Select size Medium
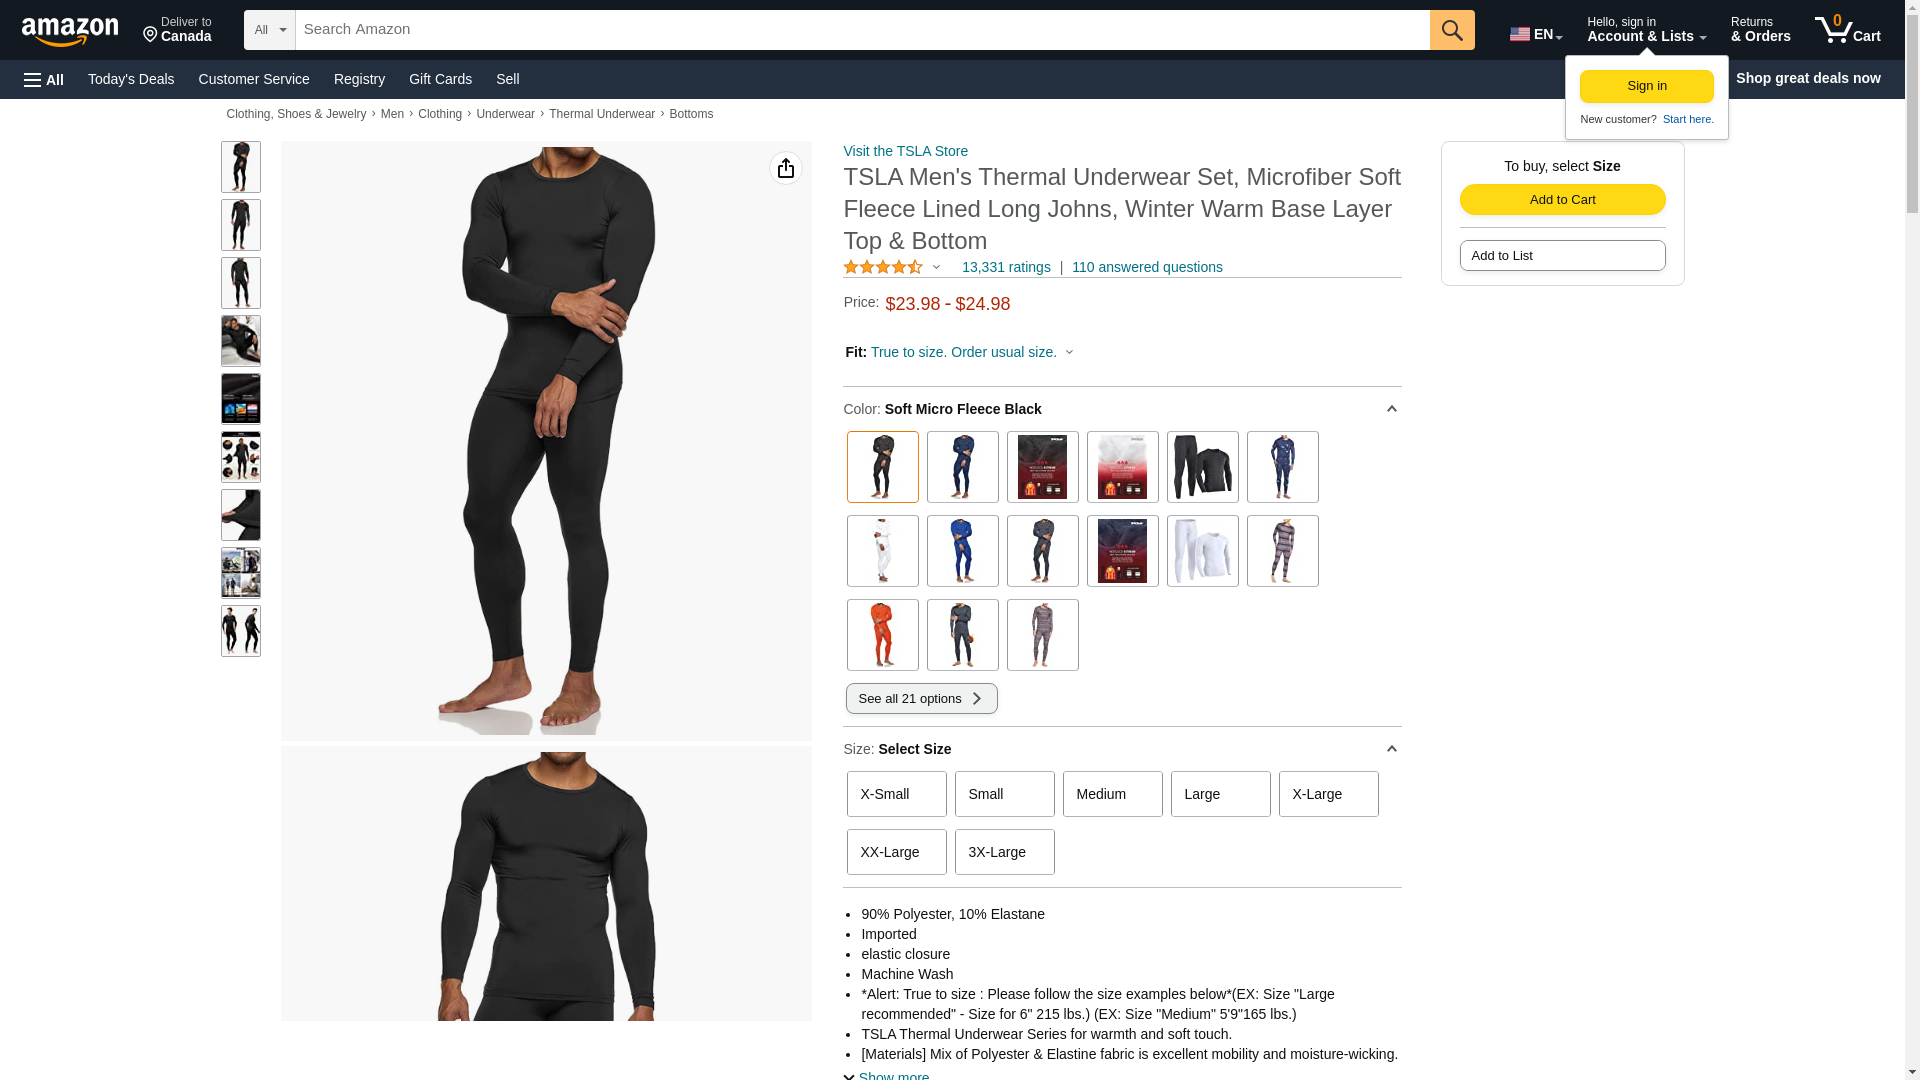 pyautogui.click(x=1112, y=794)
